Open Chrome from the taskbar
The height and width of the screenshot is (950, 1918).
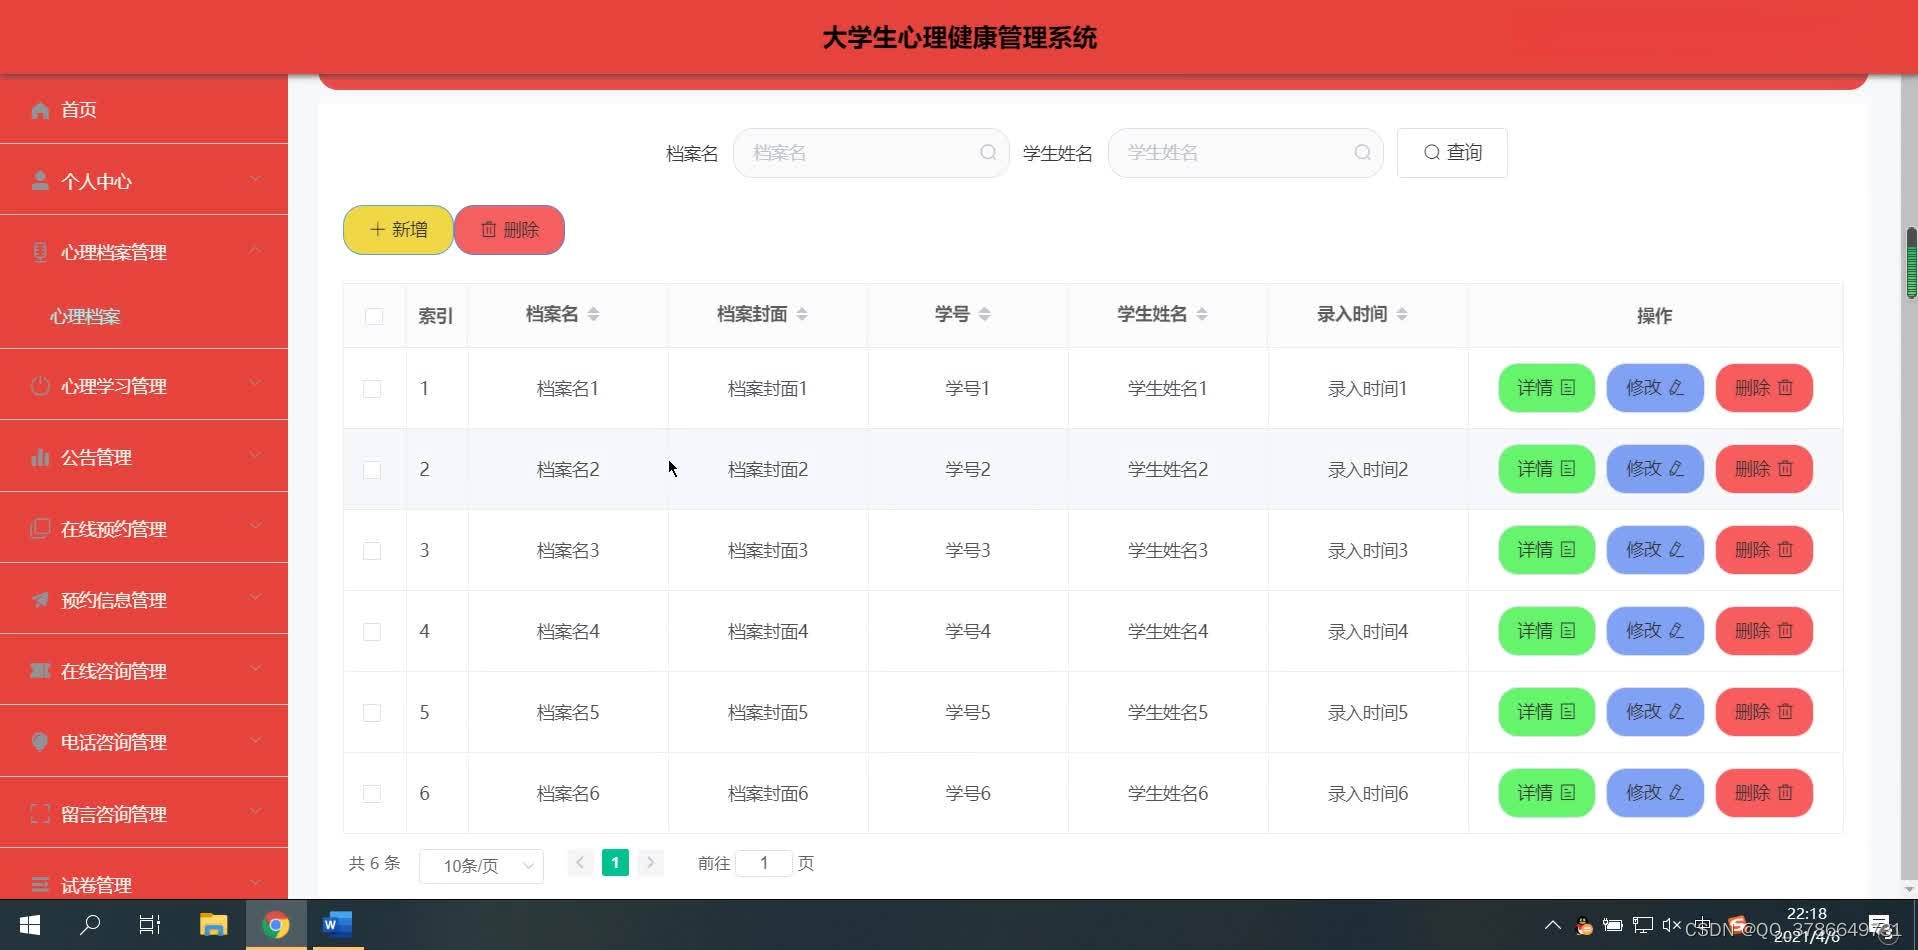click(276, 924)
